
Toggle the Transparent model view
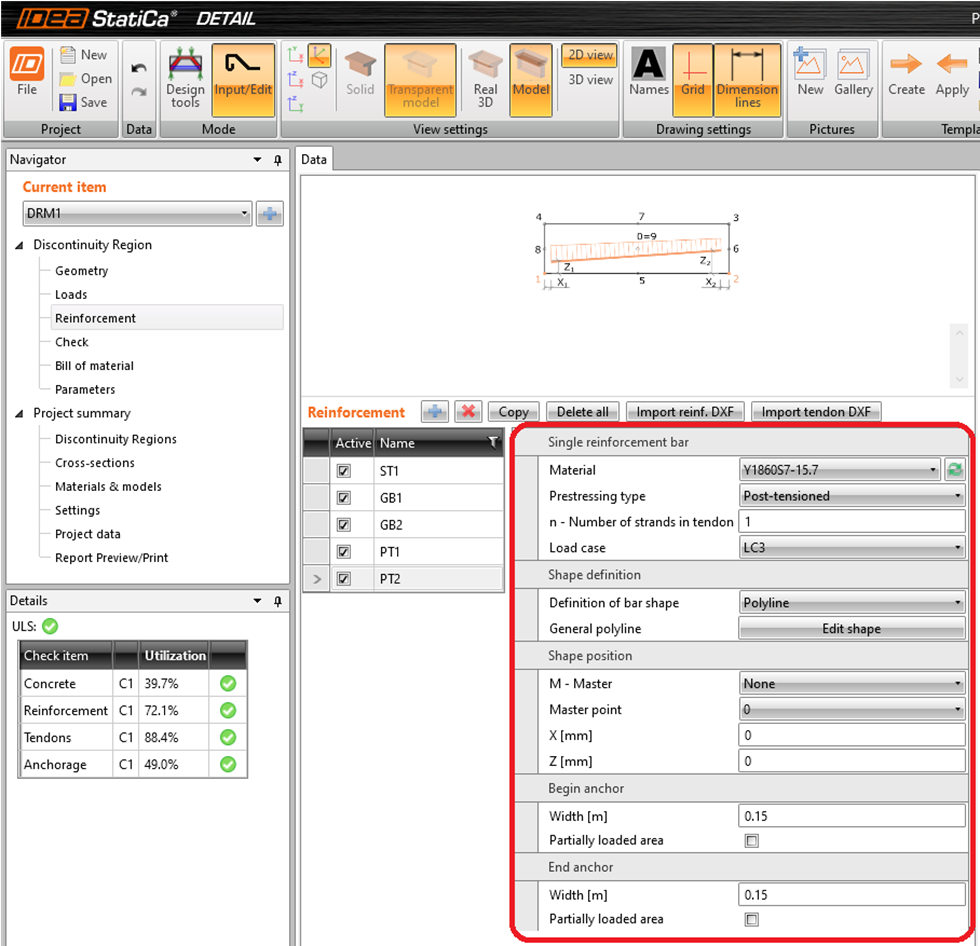(420, 79)
